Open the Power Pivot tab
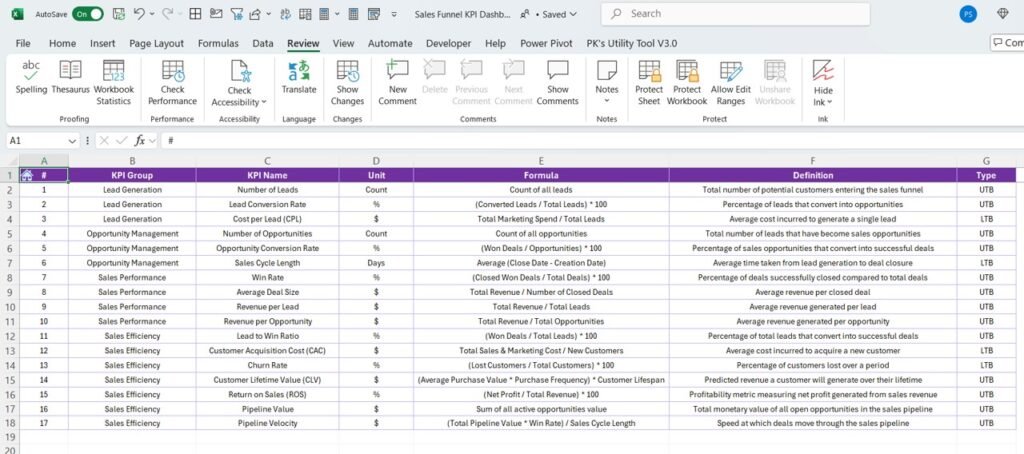 pos(546,43)
